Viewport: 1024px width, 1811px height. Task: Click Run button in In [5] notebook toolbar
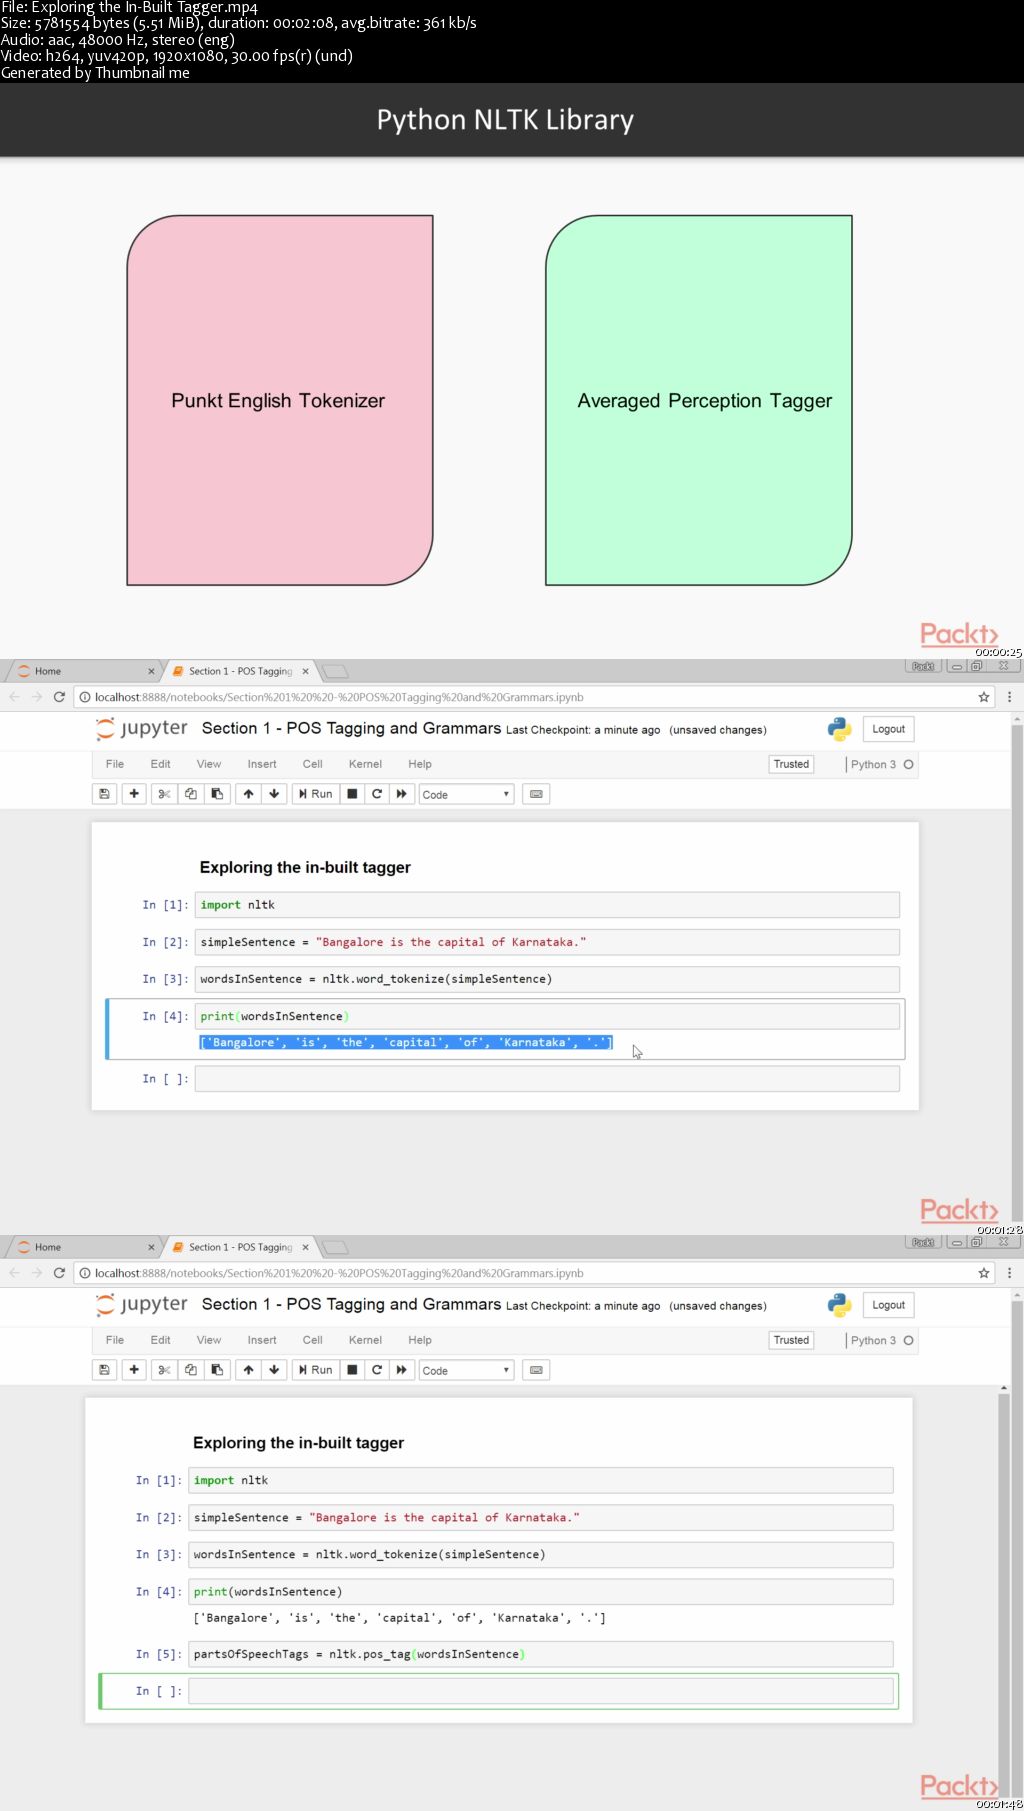[315, 1370]
